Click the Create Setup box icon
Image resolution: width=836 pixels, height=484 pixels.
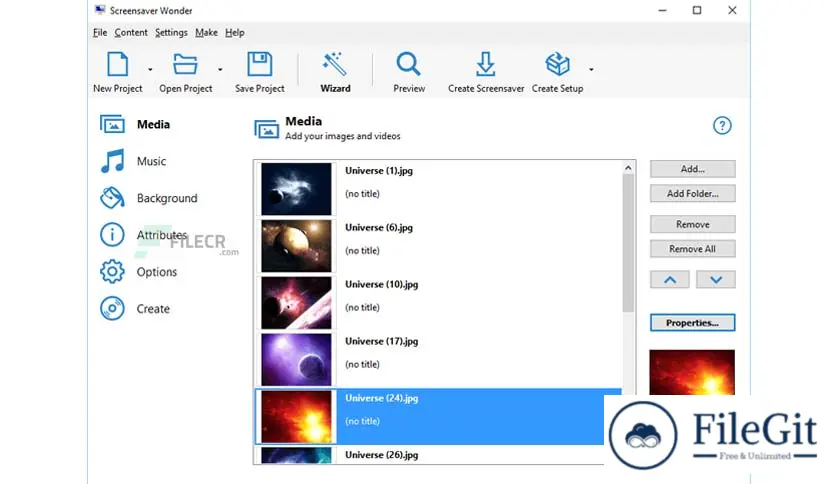coord(557,64)
